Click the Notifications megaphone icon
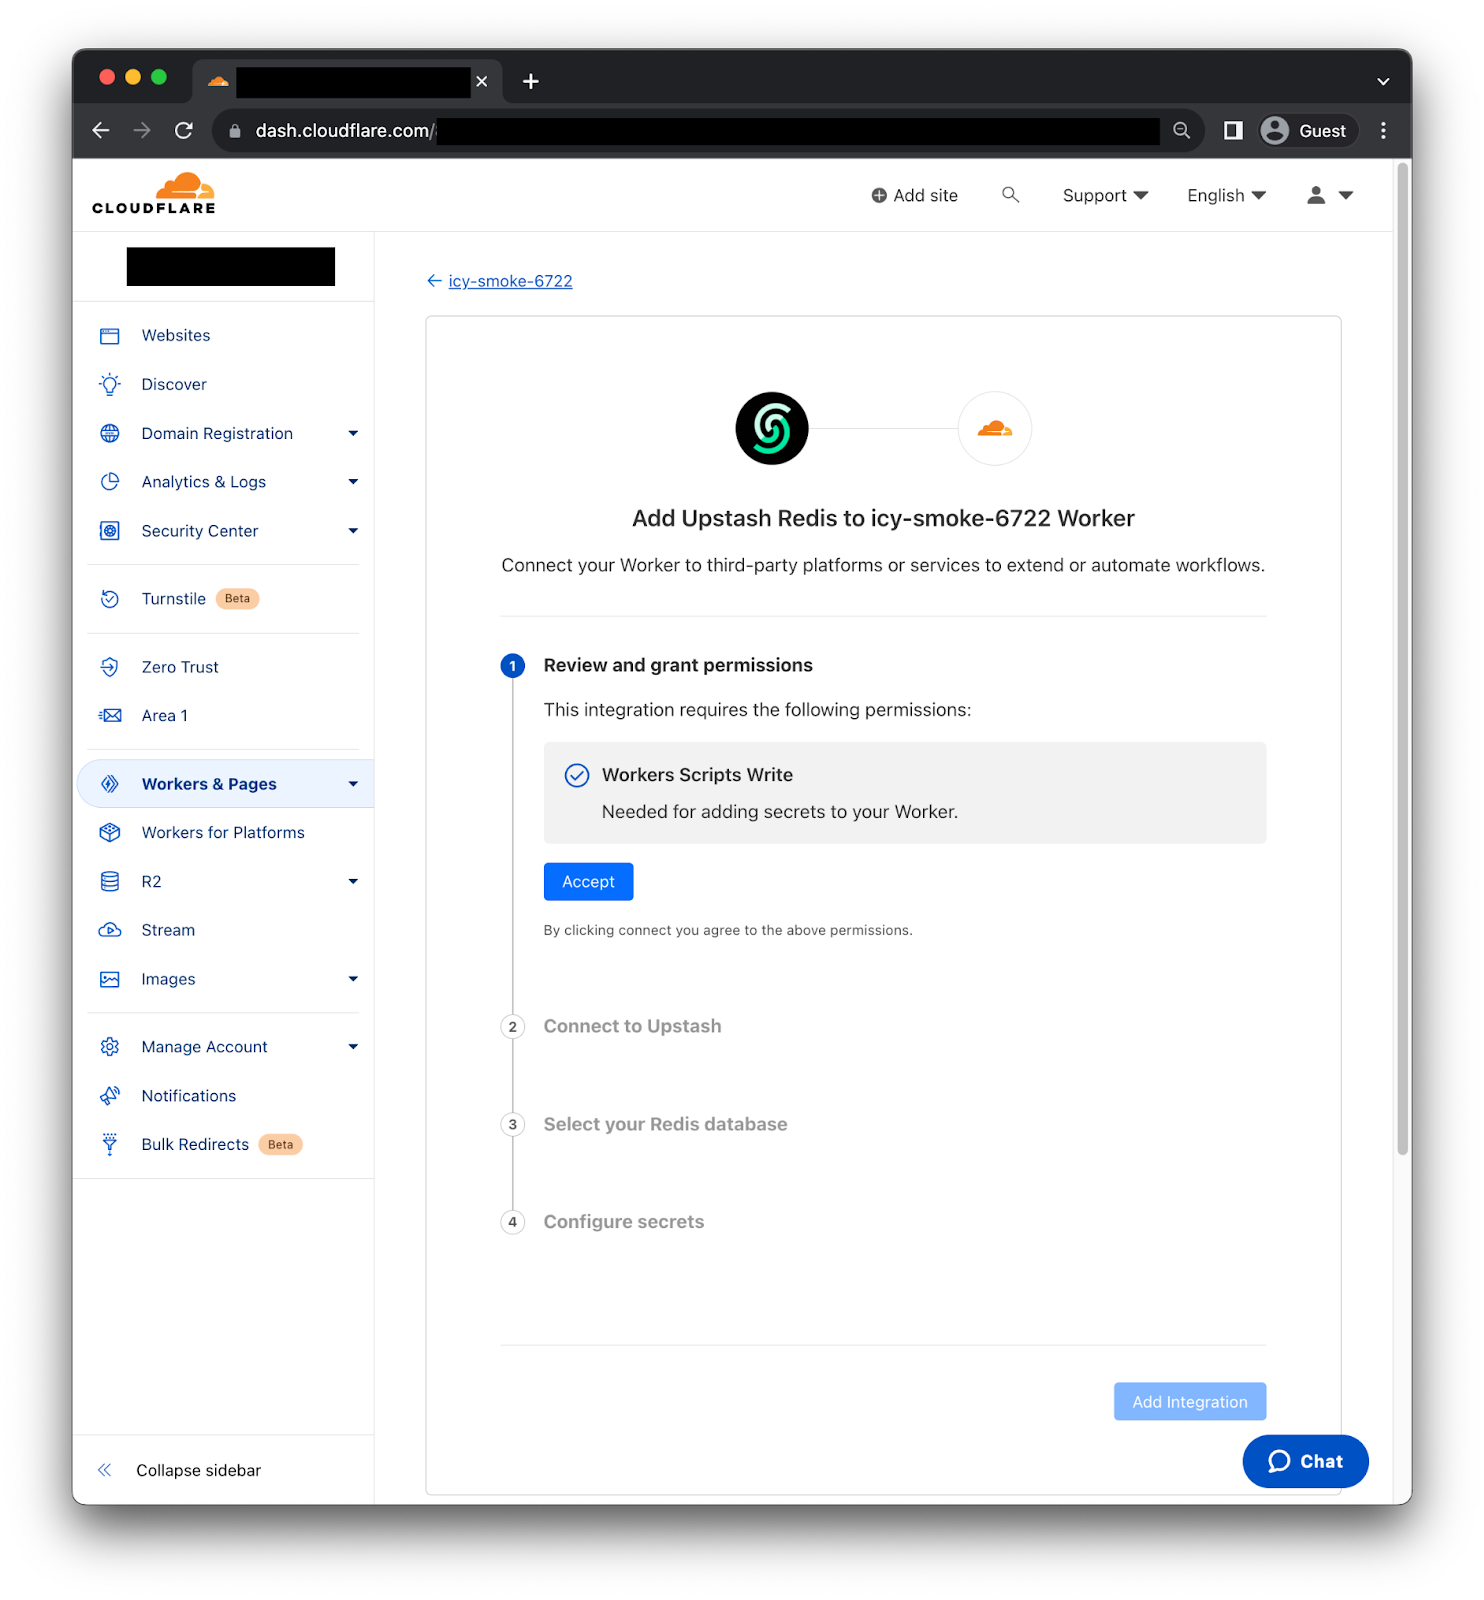 [x=110, y=1096]
